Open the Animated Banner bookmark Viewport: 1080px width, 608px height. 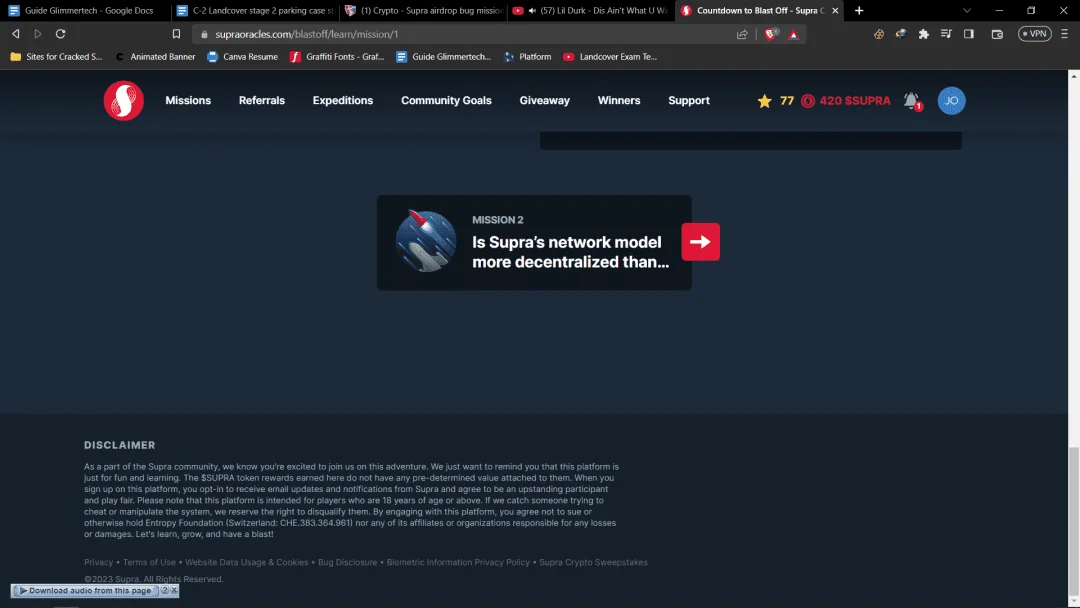[x=156, y=56]
